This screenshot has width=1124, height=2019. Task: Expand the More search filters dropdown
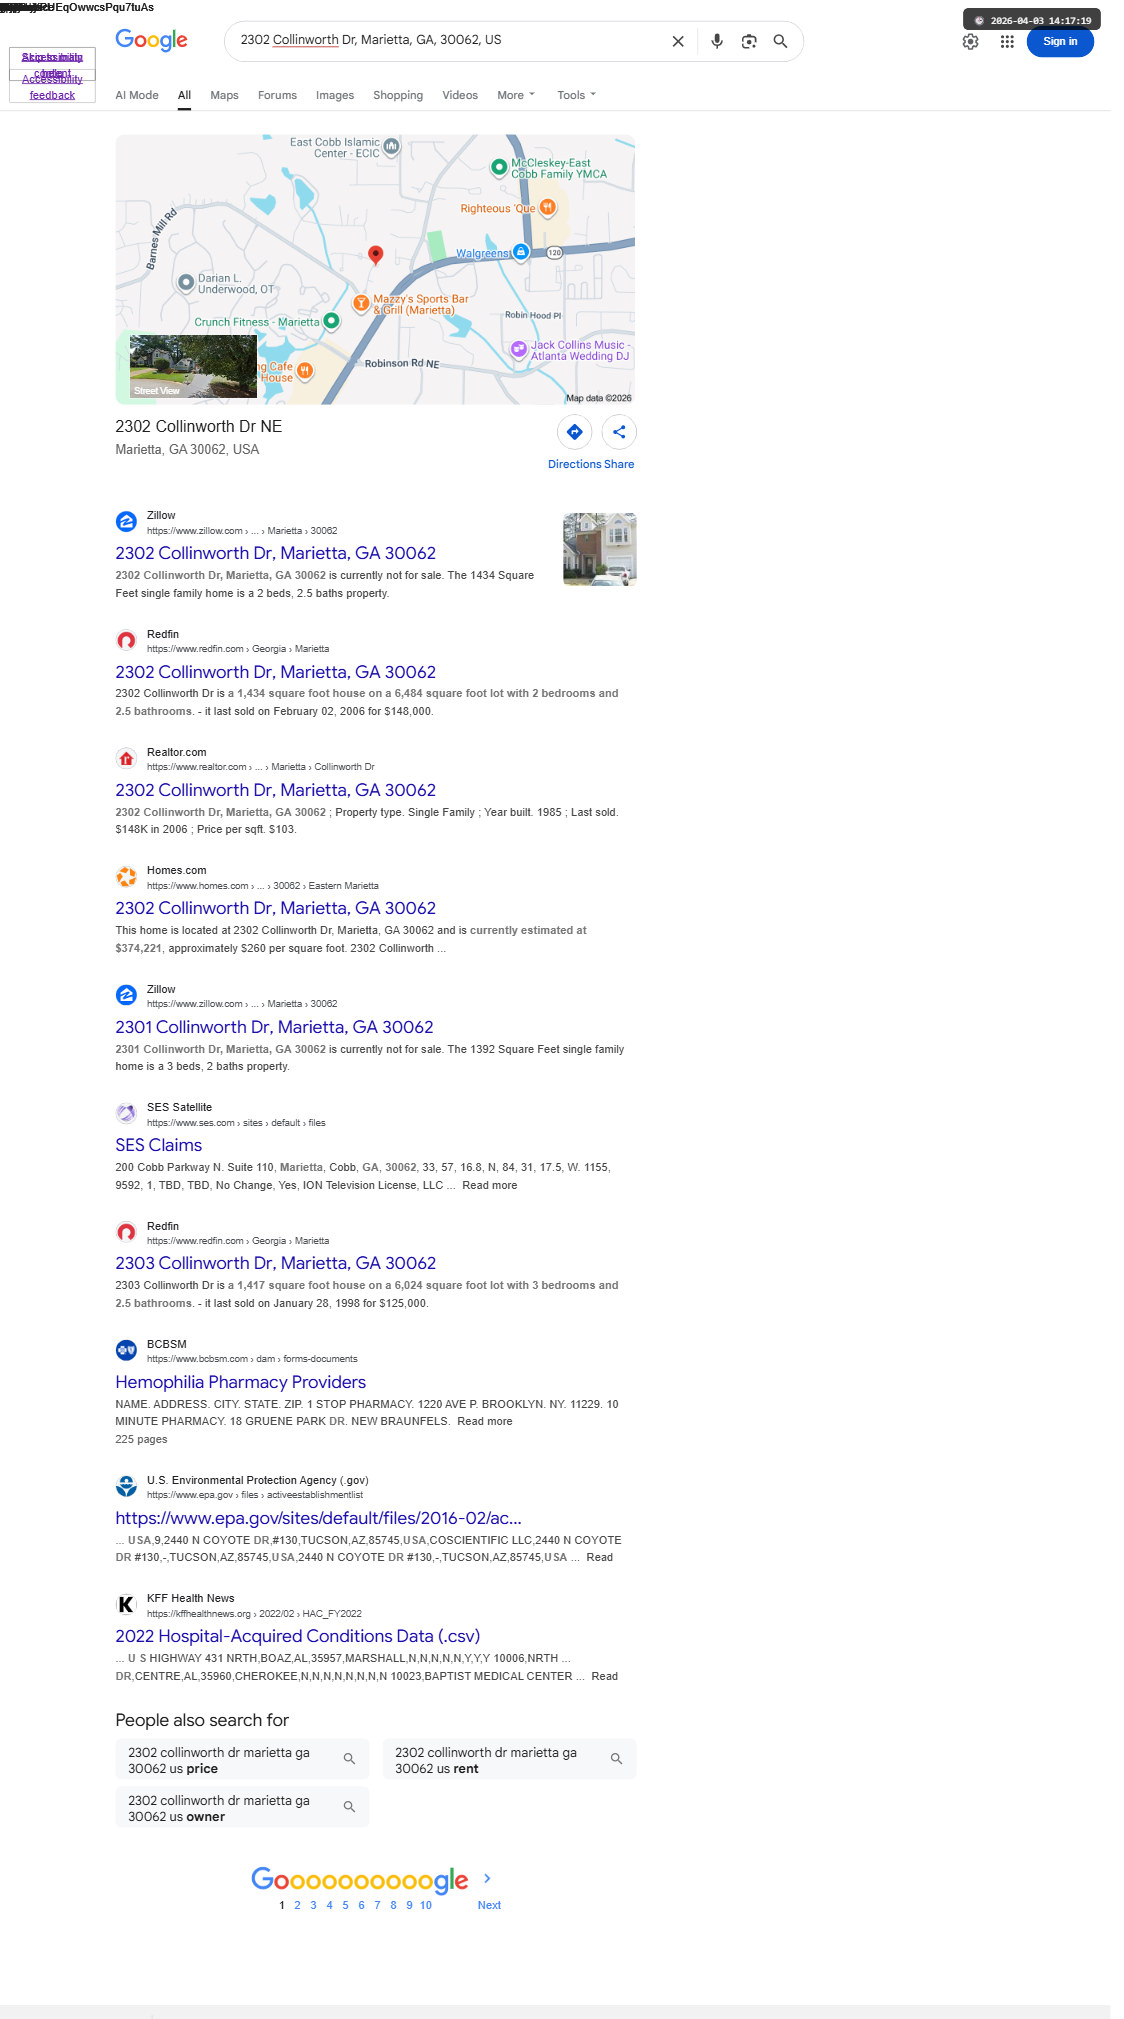[516, 95]
